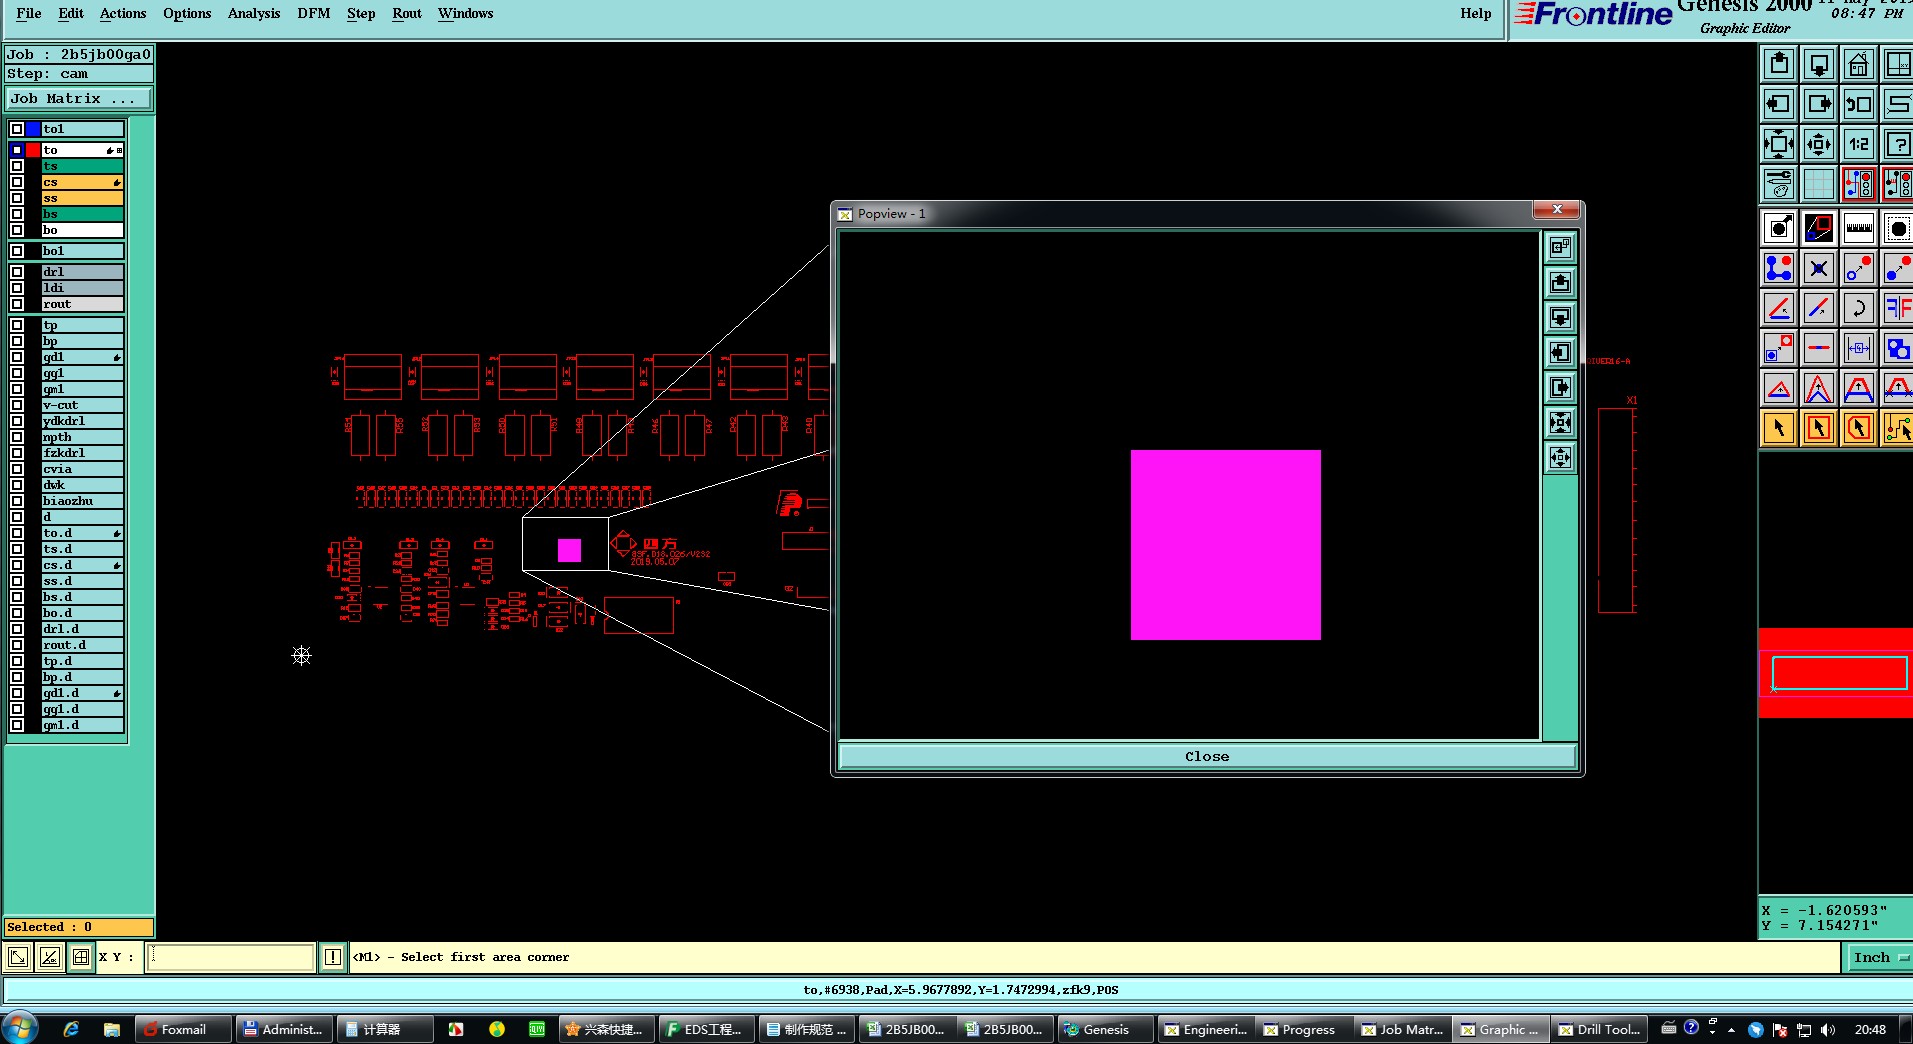Click the red-bordered netlist traffic-light icon
The image size is (1913, 1044).
pyautogui.click(x=1858, y=184)
